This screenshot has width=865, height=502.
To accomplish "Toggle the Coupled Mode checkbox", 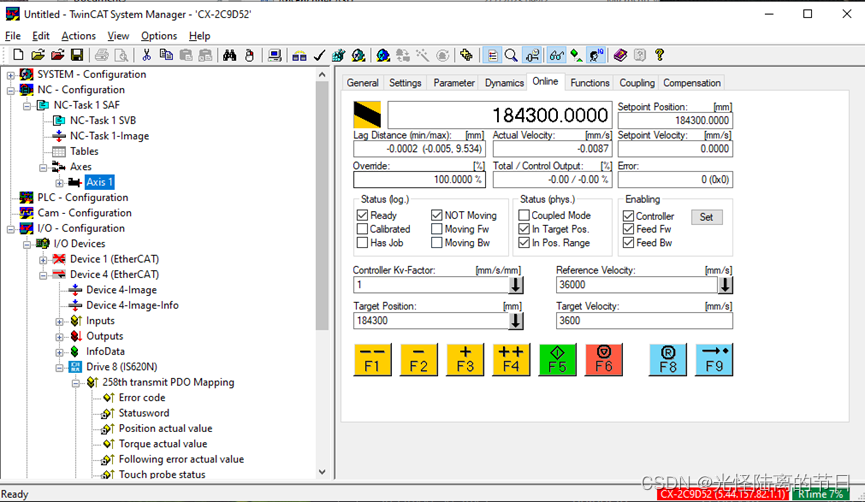I will point(524,215).
